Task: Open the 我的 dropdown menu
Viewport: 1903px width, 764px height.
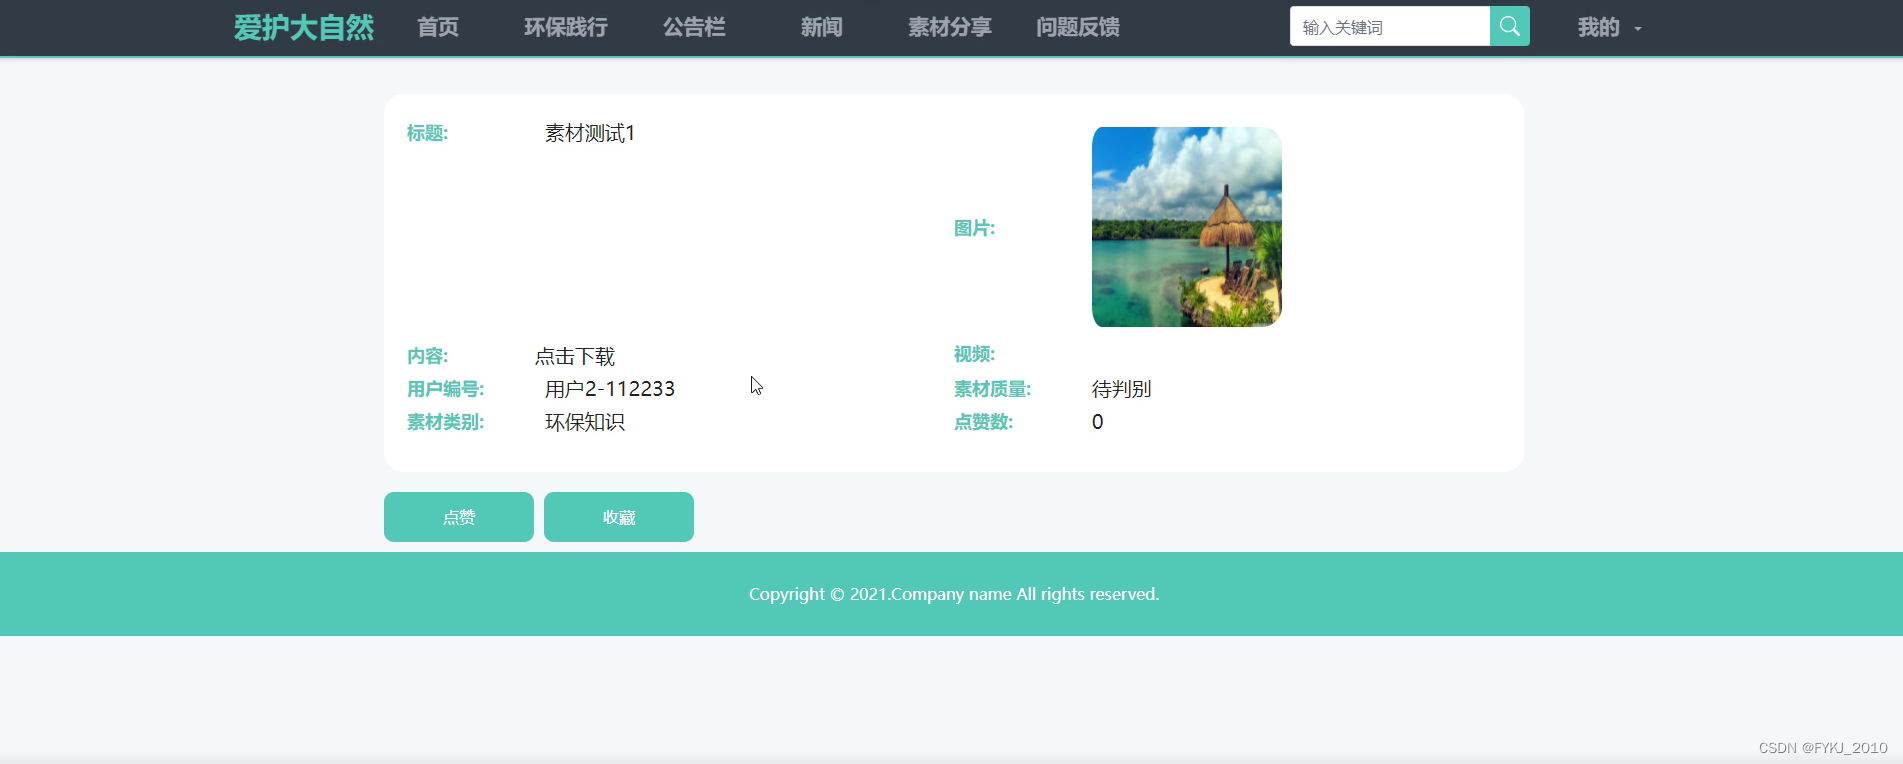Action: (1609, 28)
